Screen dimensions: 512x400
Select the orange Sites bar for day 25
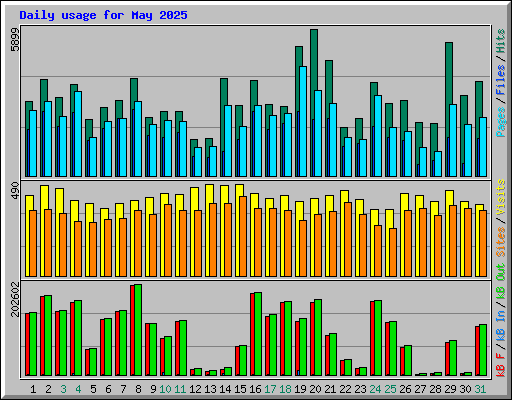point(393,252)
